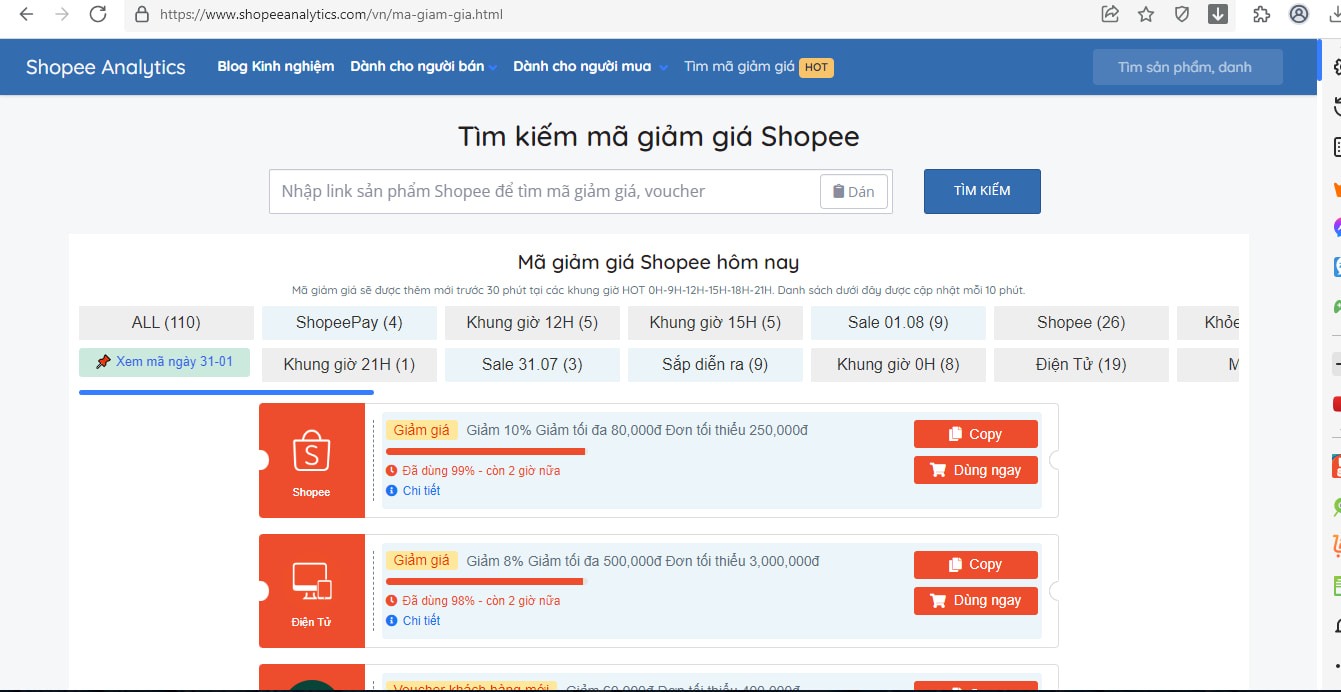Open the browser extensions puzzle icon
1341x692 pixels.
1261,14
